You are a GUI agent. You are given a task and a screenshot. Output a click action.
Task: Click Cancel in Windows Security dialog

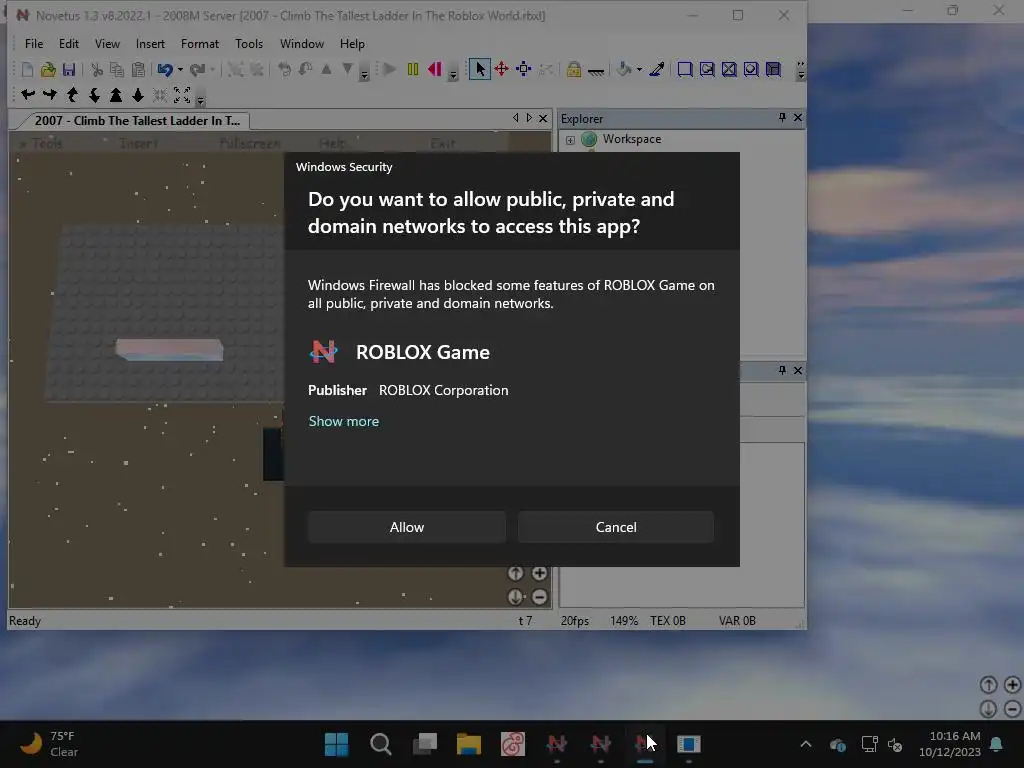(615, 527)
